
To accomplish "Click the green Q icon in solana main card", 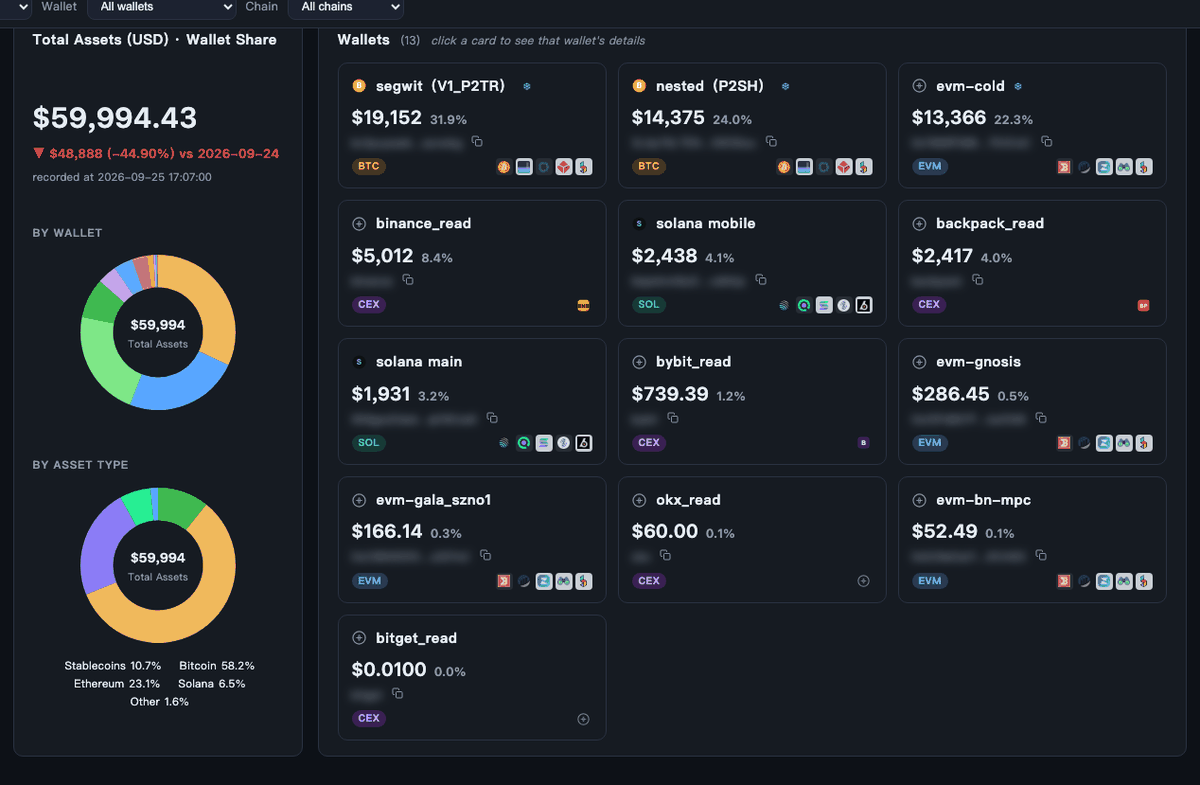I will pyautogui.click(x=524, y=443).
